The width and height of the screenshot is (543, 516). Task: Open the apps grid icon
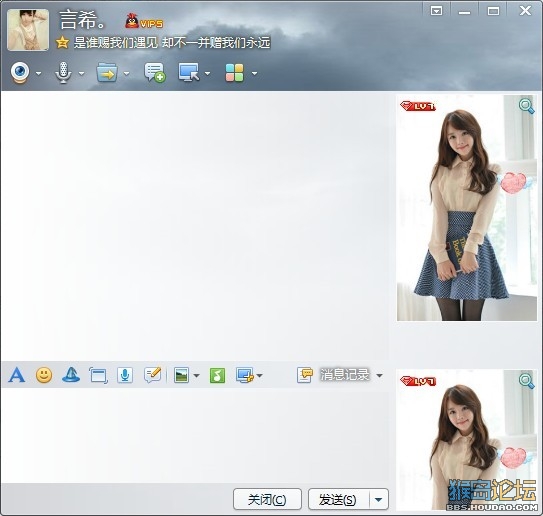coord(234,73)
